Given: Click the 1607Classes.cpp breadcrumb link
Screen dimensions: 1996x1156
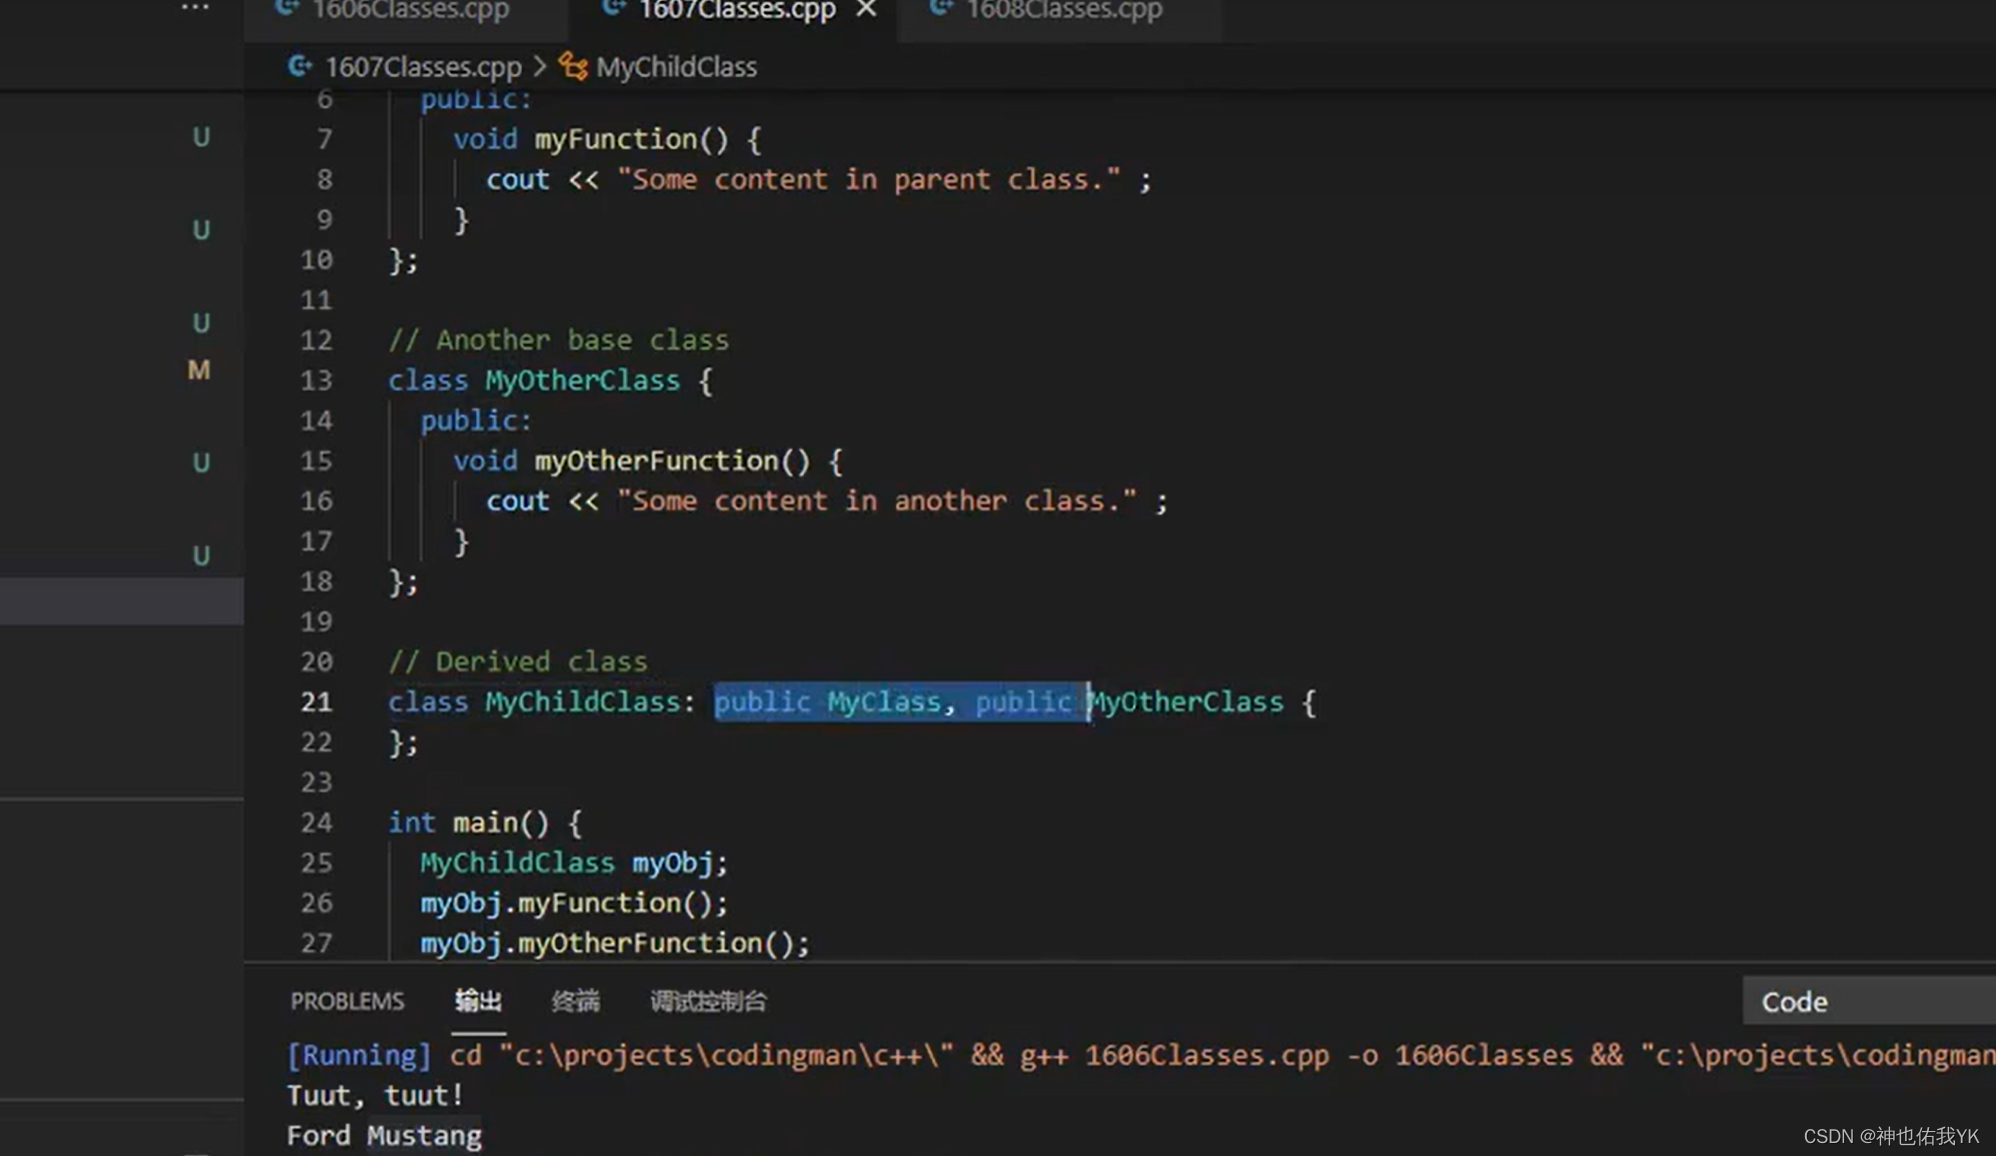Looking at the screenshot, I should coord(423,67).
